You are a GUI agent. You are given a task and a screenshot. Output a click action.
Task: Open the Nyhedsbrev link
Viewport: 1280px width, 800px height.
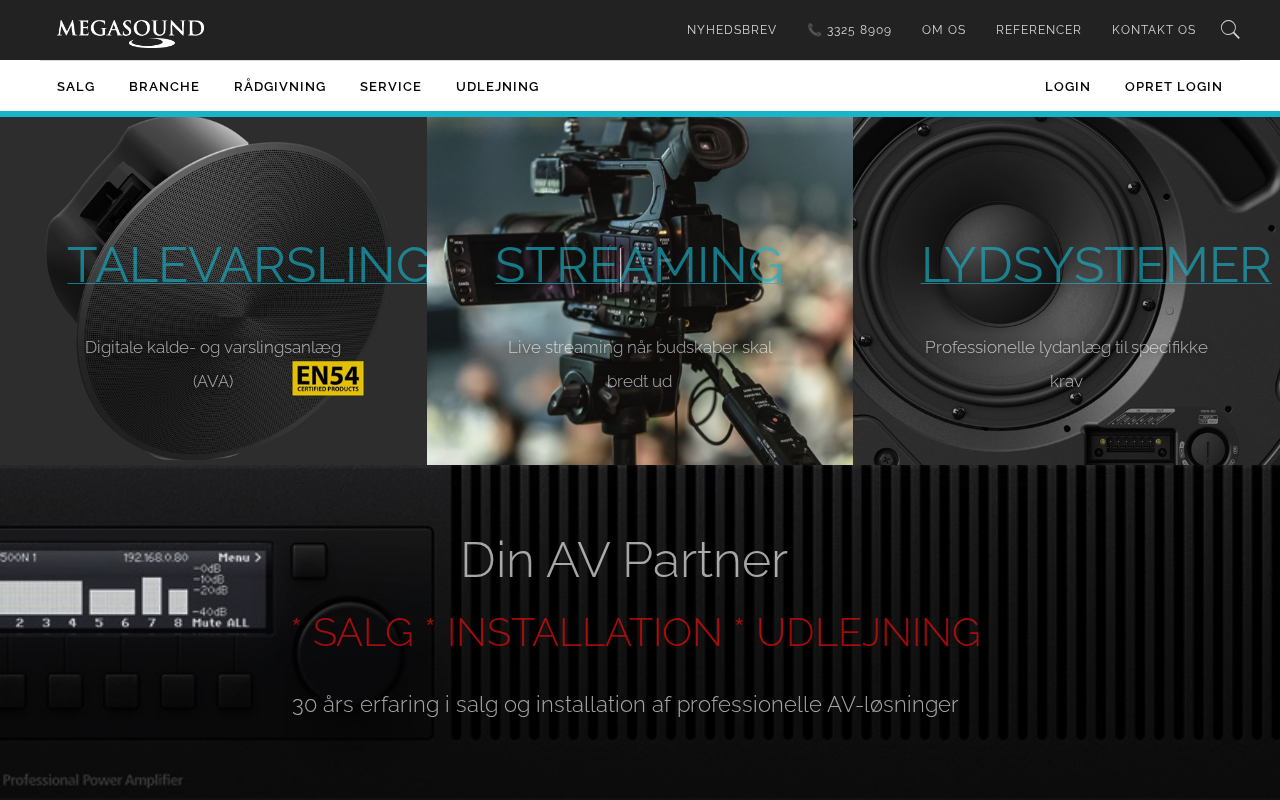[x=732, y=30]
